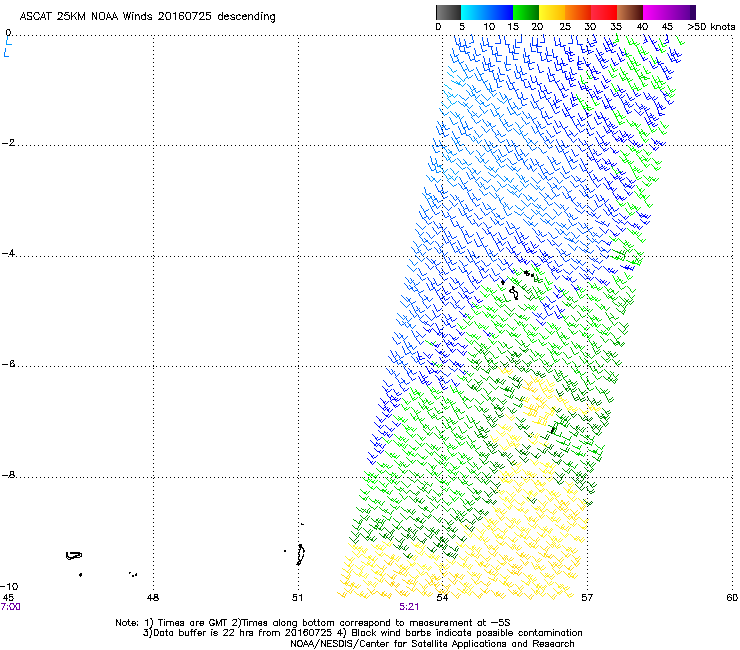
Task: Select the purple 45-50 knots legend color
Action: point(682,12)
